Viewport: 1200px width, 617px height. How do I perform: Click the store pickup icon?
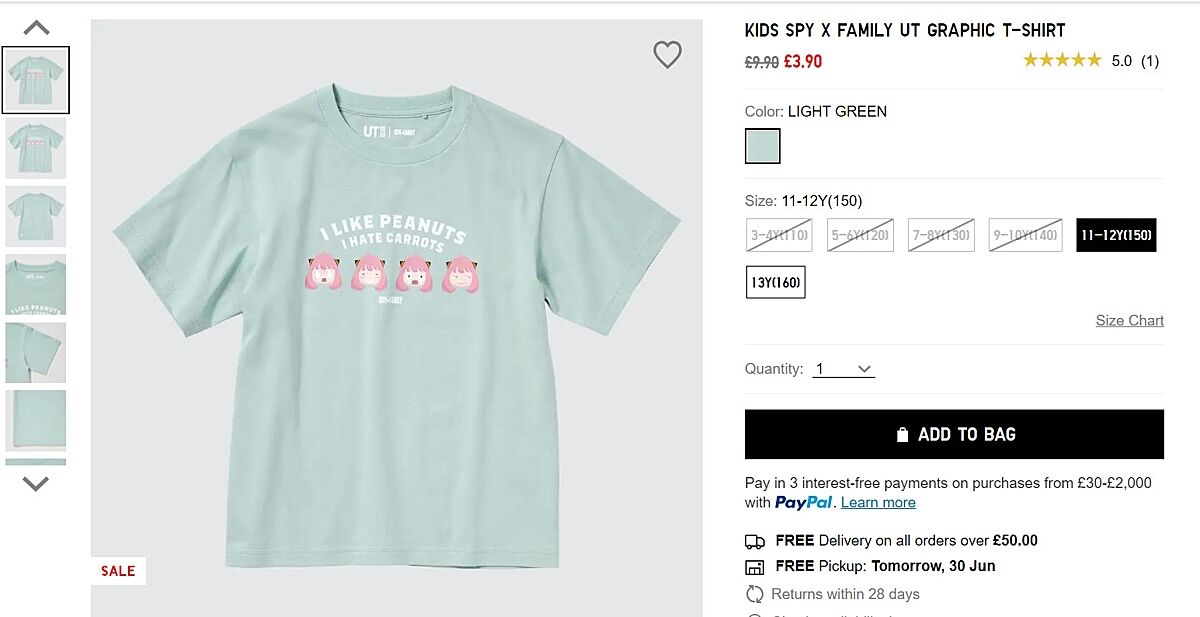point(755,567)
